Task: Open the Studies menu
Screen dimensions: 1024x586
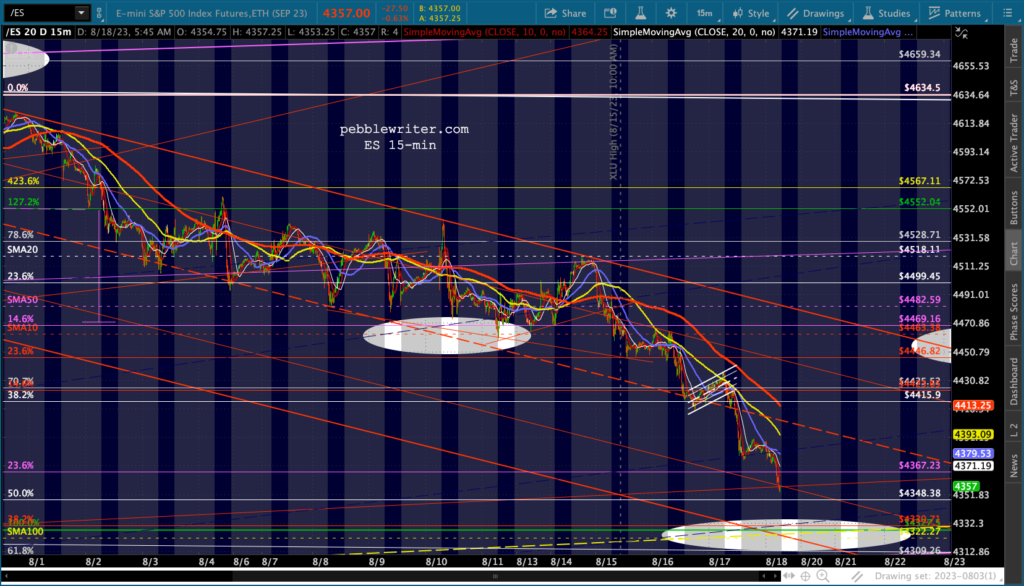Action: (x=886, y=13)
